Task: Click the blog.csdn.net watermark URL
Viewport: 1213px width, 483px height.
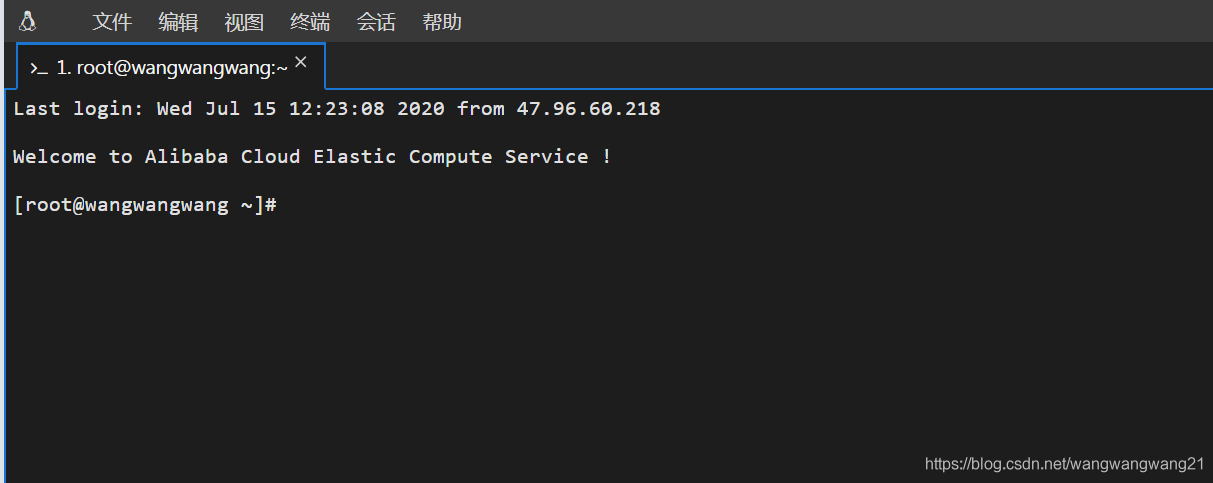Action: pos(1064,464)
